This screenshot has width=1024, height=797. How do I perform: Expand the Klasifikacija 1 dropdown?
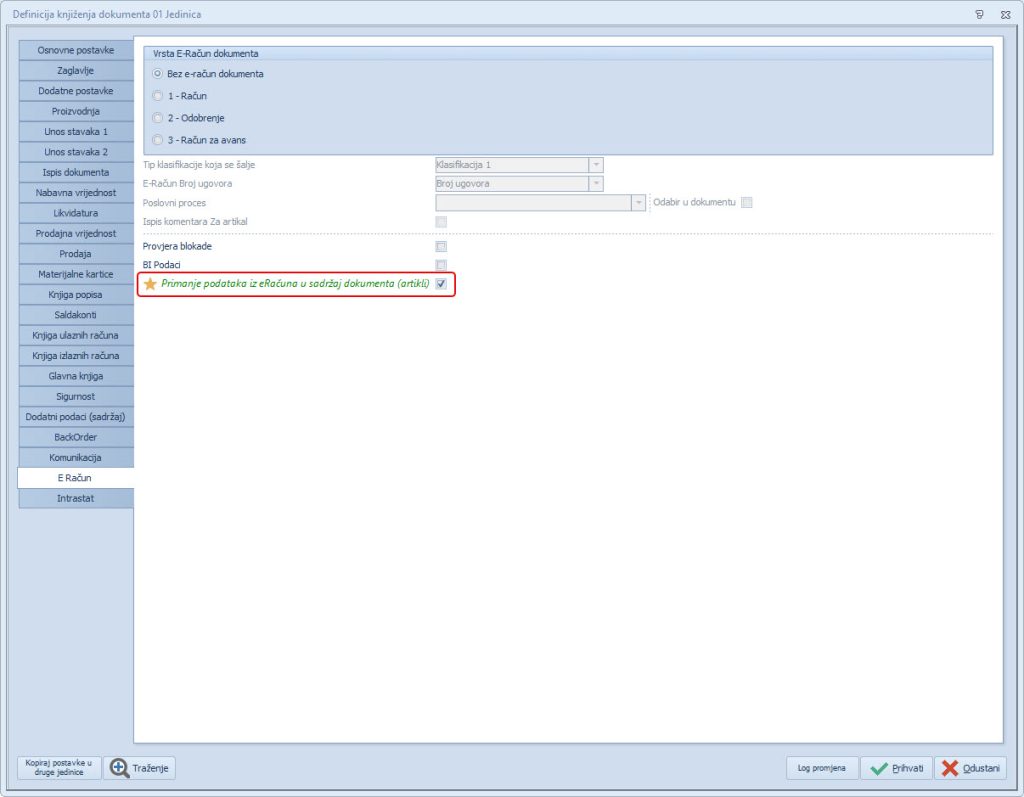[596, 164]
